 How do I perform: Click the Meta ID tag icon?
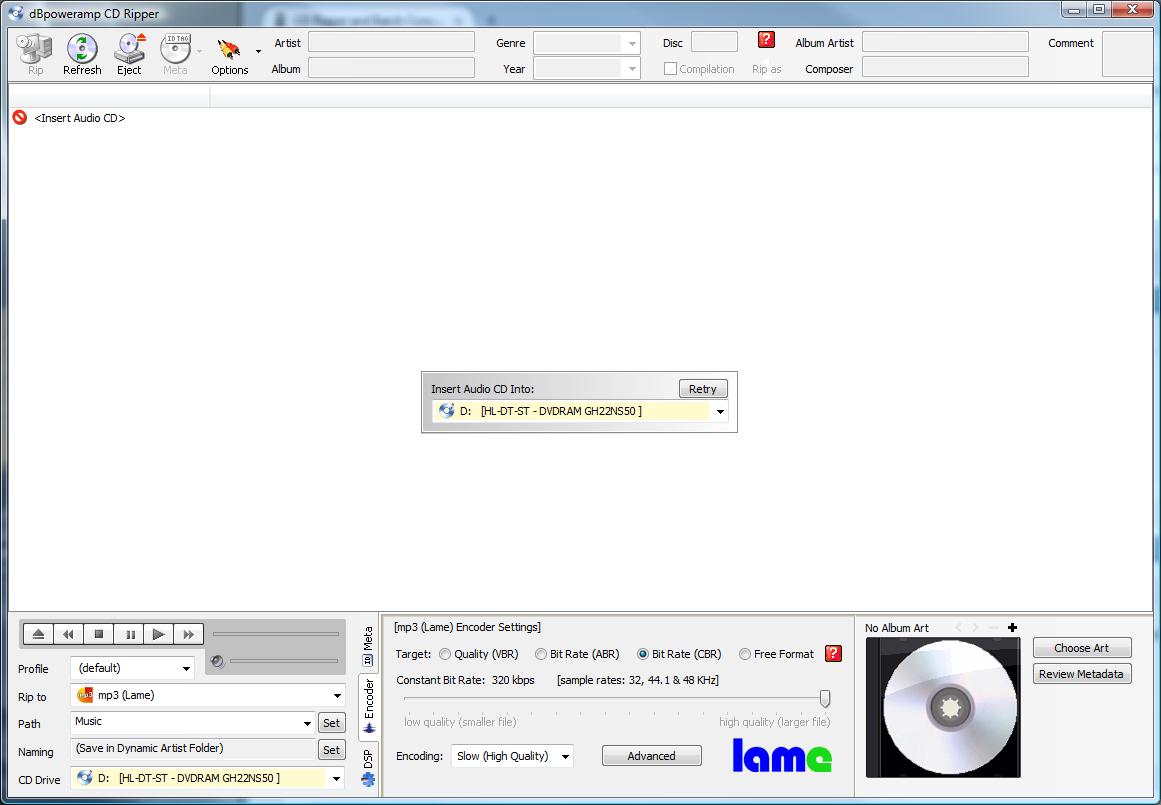[175, 54]
